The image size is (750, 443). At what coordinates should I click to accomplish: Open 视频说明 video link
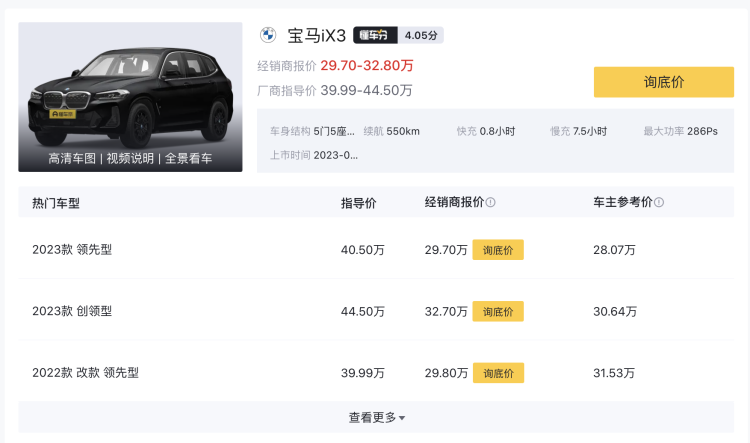pos(130,158)
